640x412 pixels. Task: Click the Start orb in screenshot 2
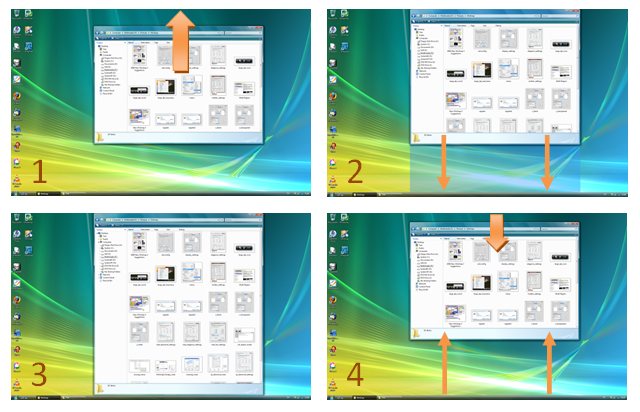point(331,194)
